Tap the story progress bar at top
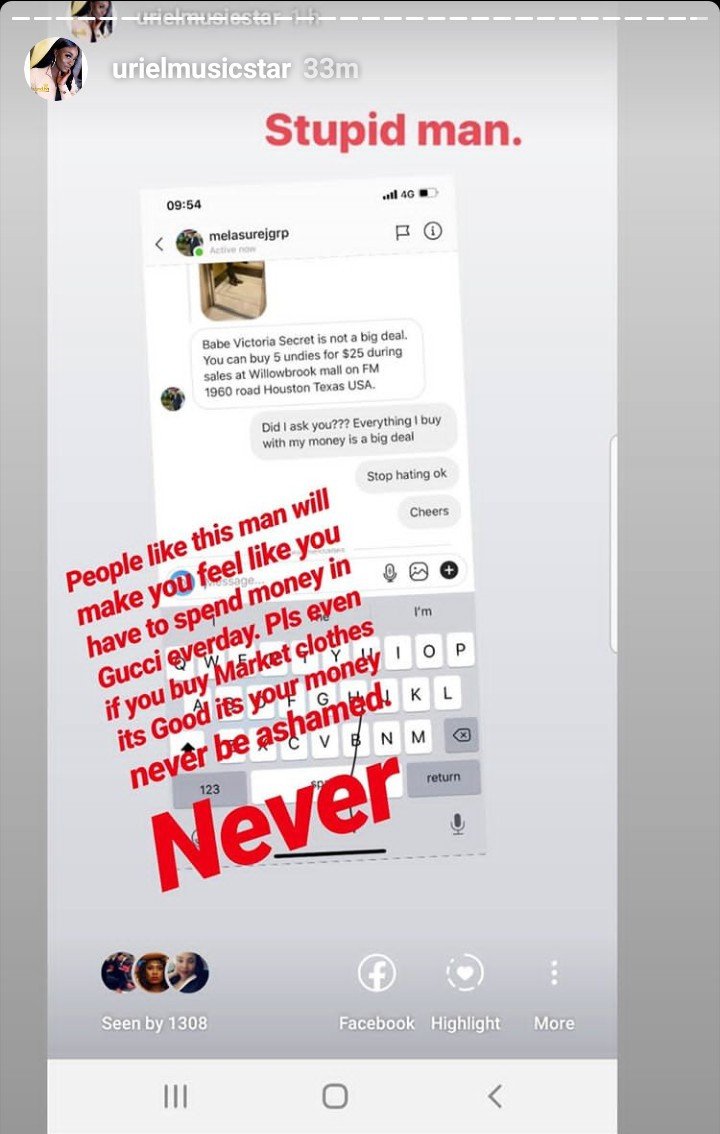The width and height of the screenshot is (720, 1134). (360, 17)
